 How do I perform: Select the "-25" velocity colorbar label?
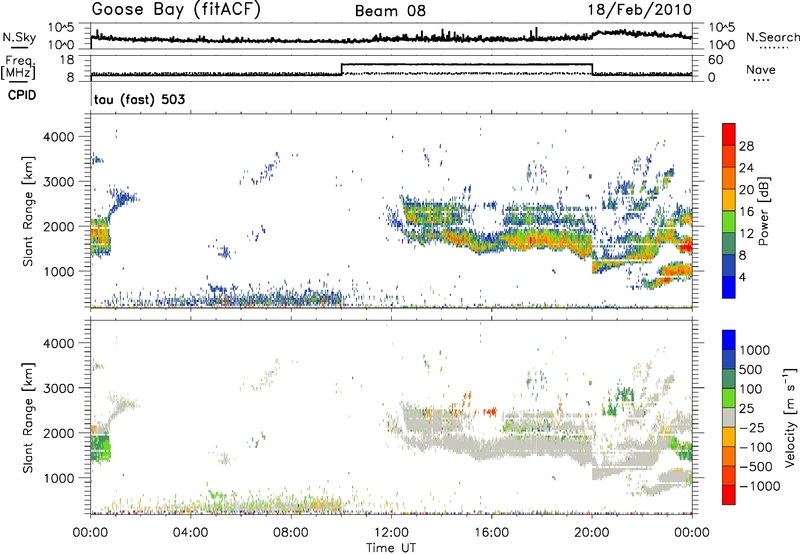pos(753,427)
